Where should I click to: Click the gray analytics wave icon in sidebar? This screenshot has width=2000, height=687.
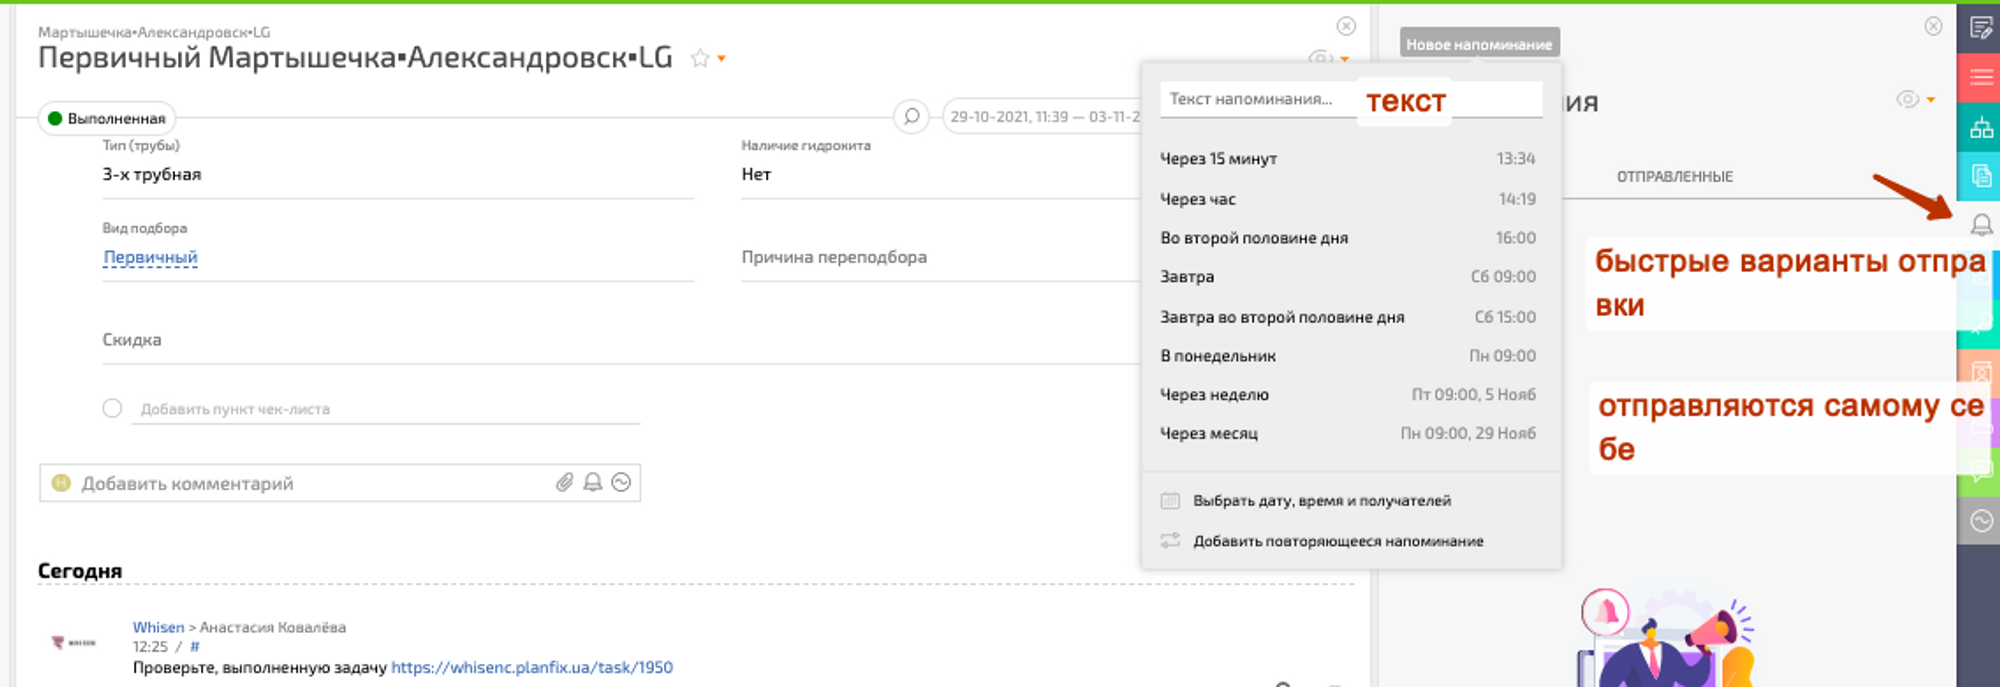click(x=1980, y=521)
